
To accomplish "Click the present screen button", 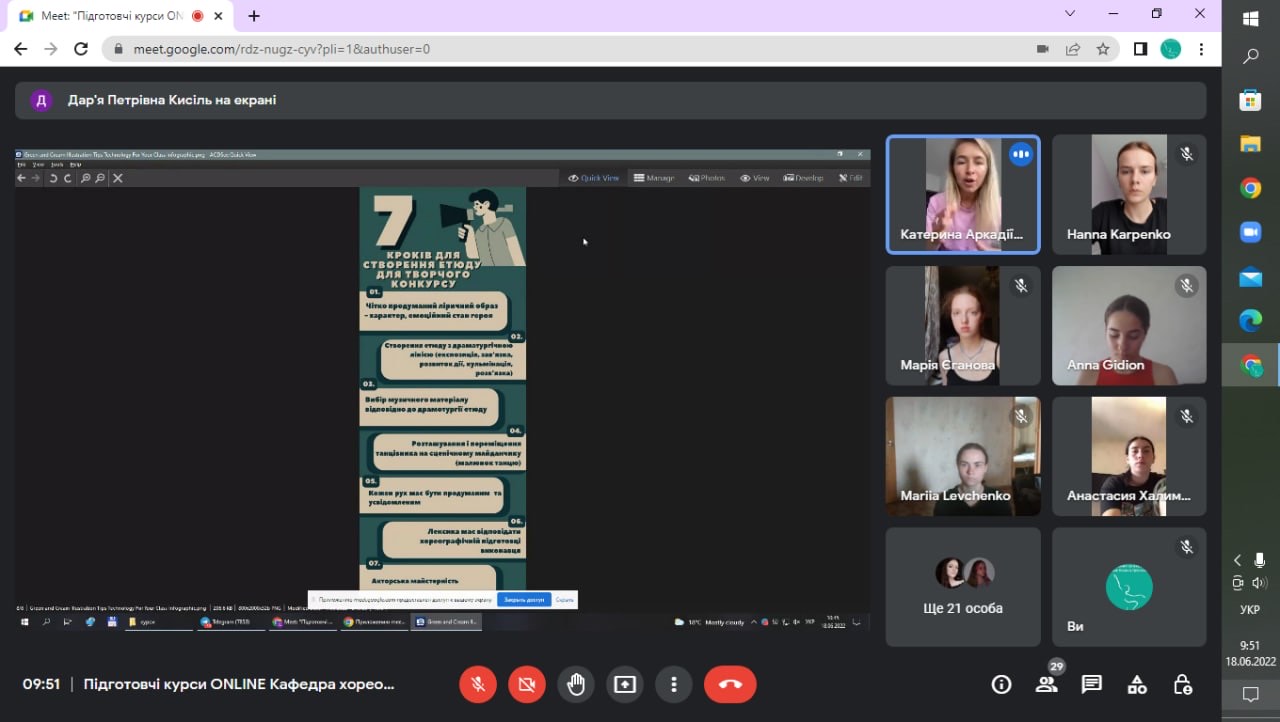I will 625,685.
